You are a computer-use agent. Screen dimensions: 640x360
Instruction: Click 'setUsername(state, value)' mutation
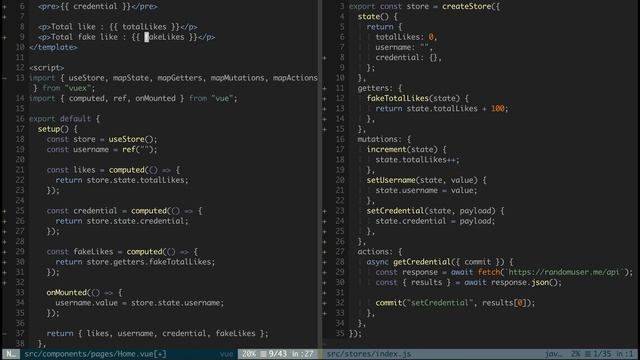[422, 180]
